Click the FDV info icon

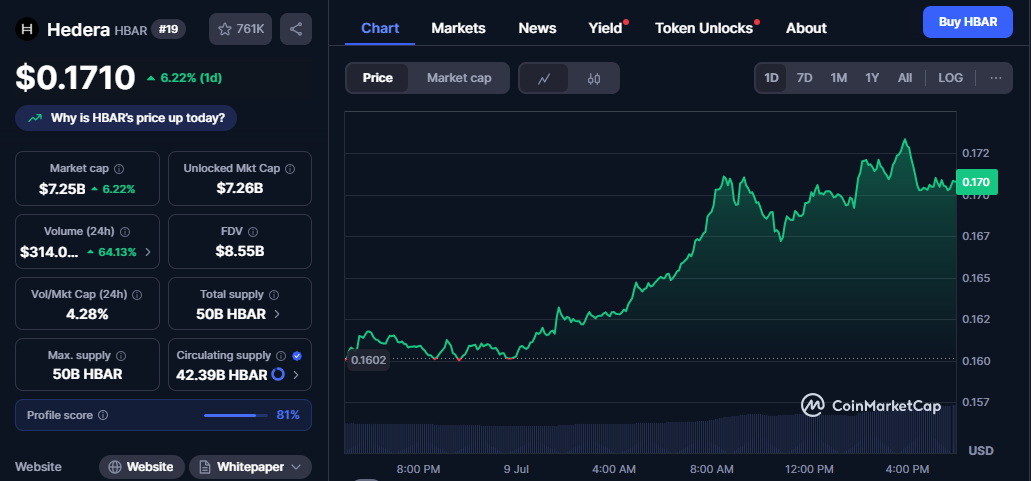click(x=253, y=232)
